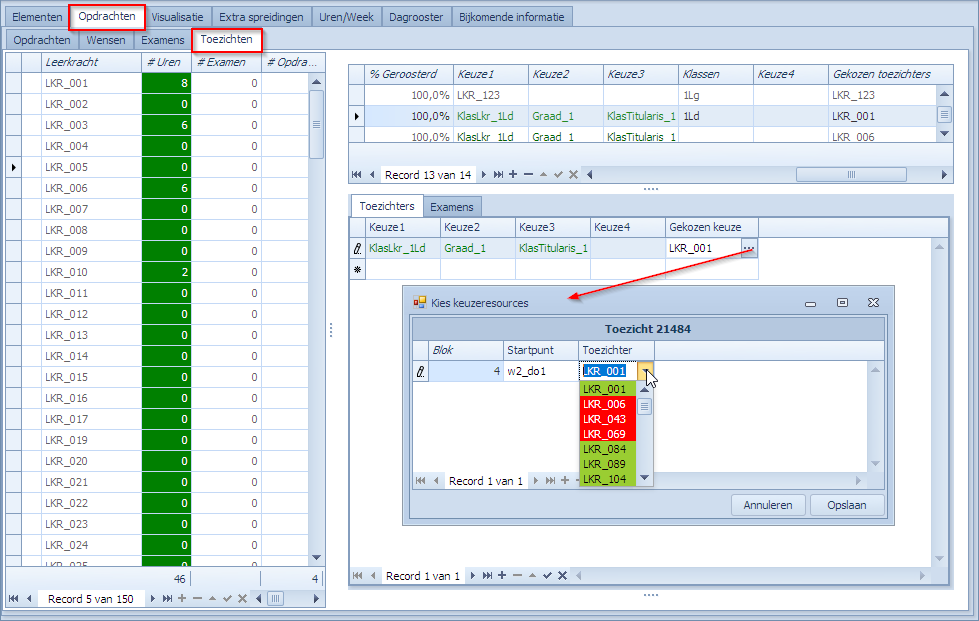Choose LKR_084 in the dropdown list

608,449
